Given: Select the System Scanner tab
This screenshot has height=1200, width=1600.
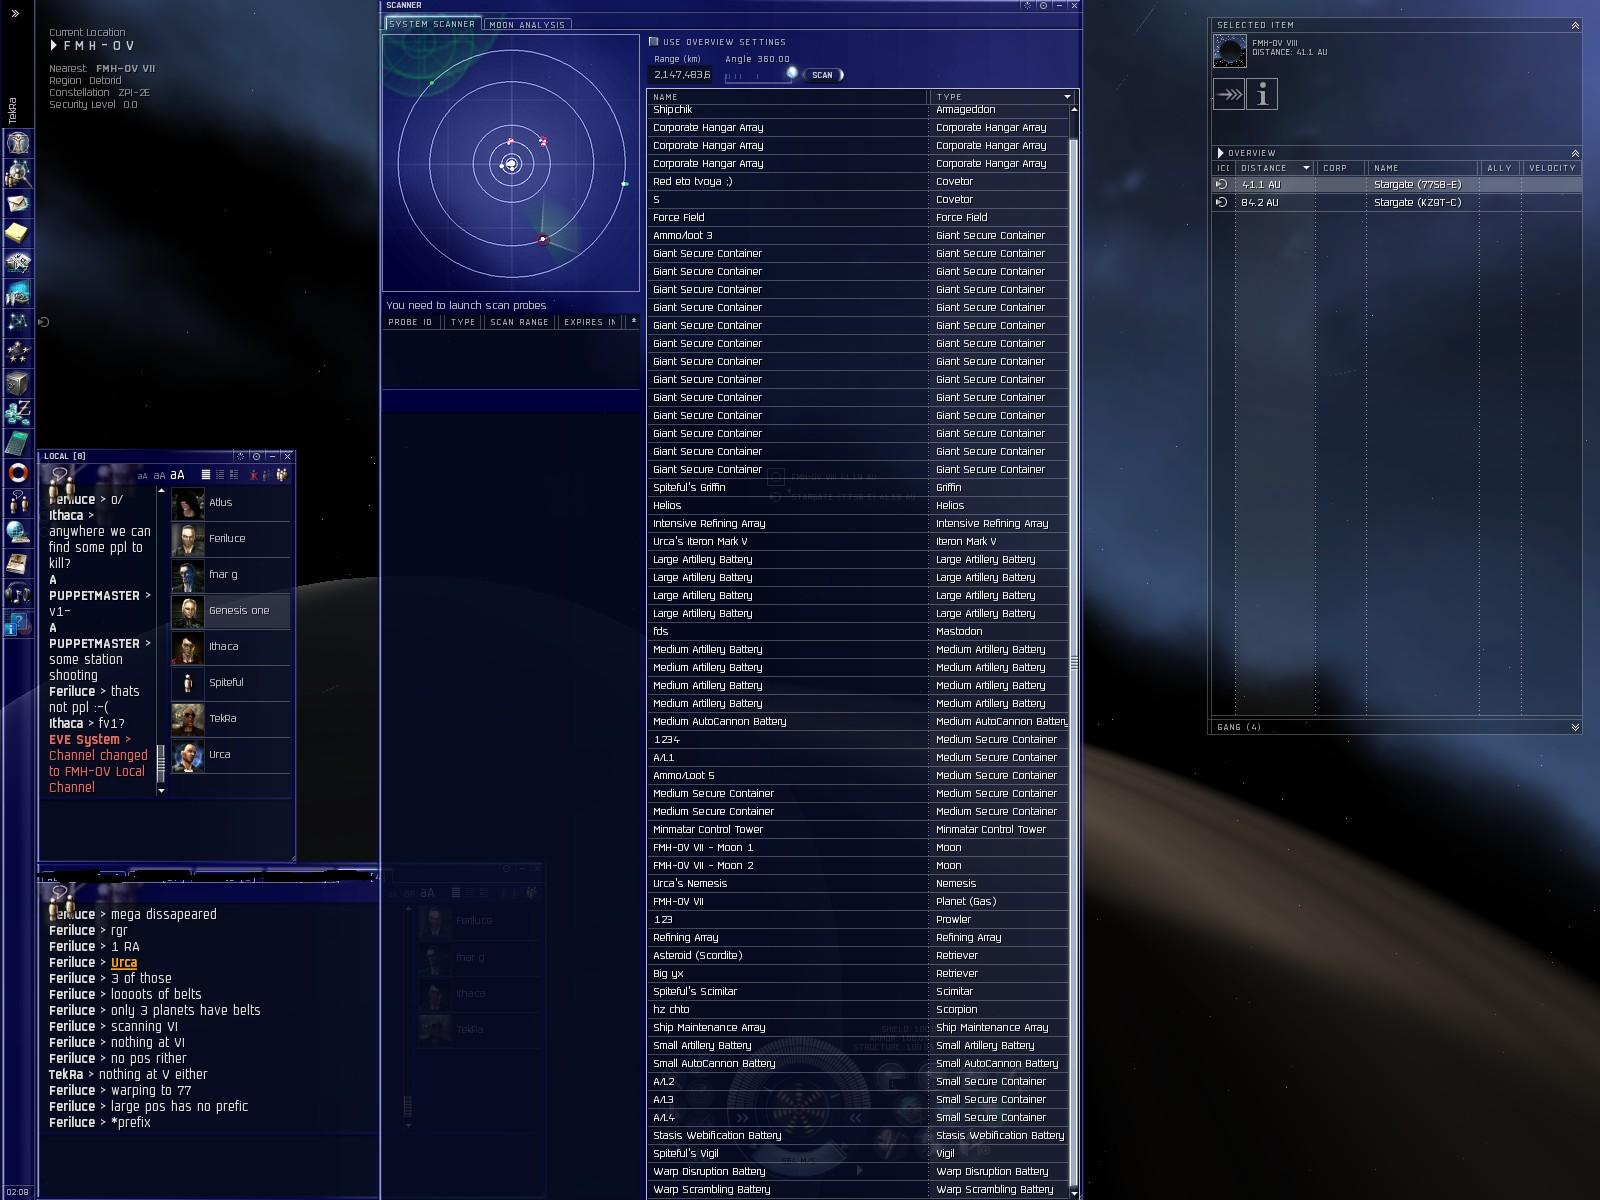Looking at the screenshot, I should click(x=432, y=24).
